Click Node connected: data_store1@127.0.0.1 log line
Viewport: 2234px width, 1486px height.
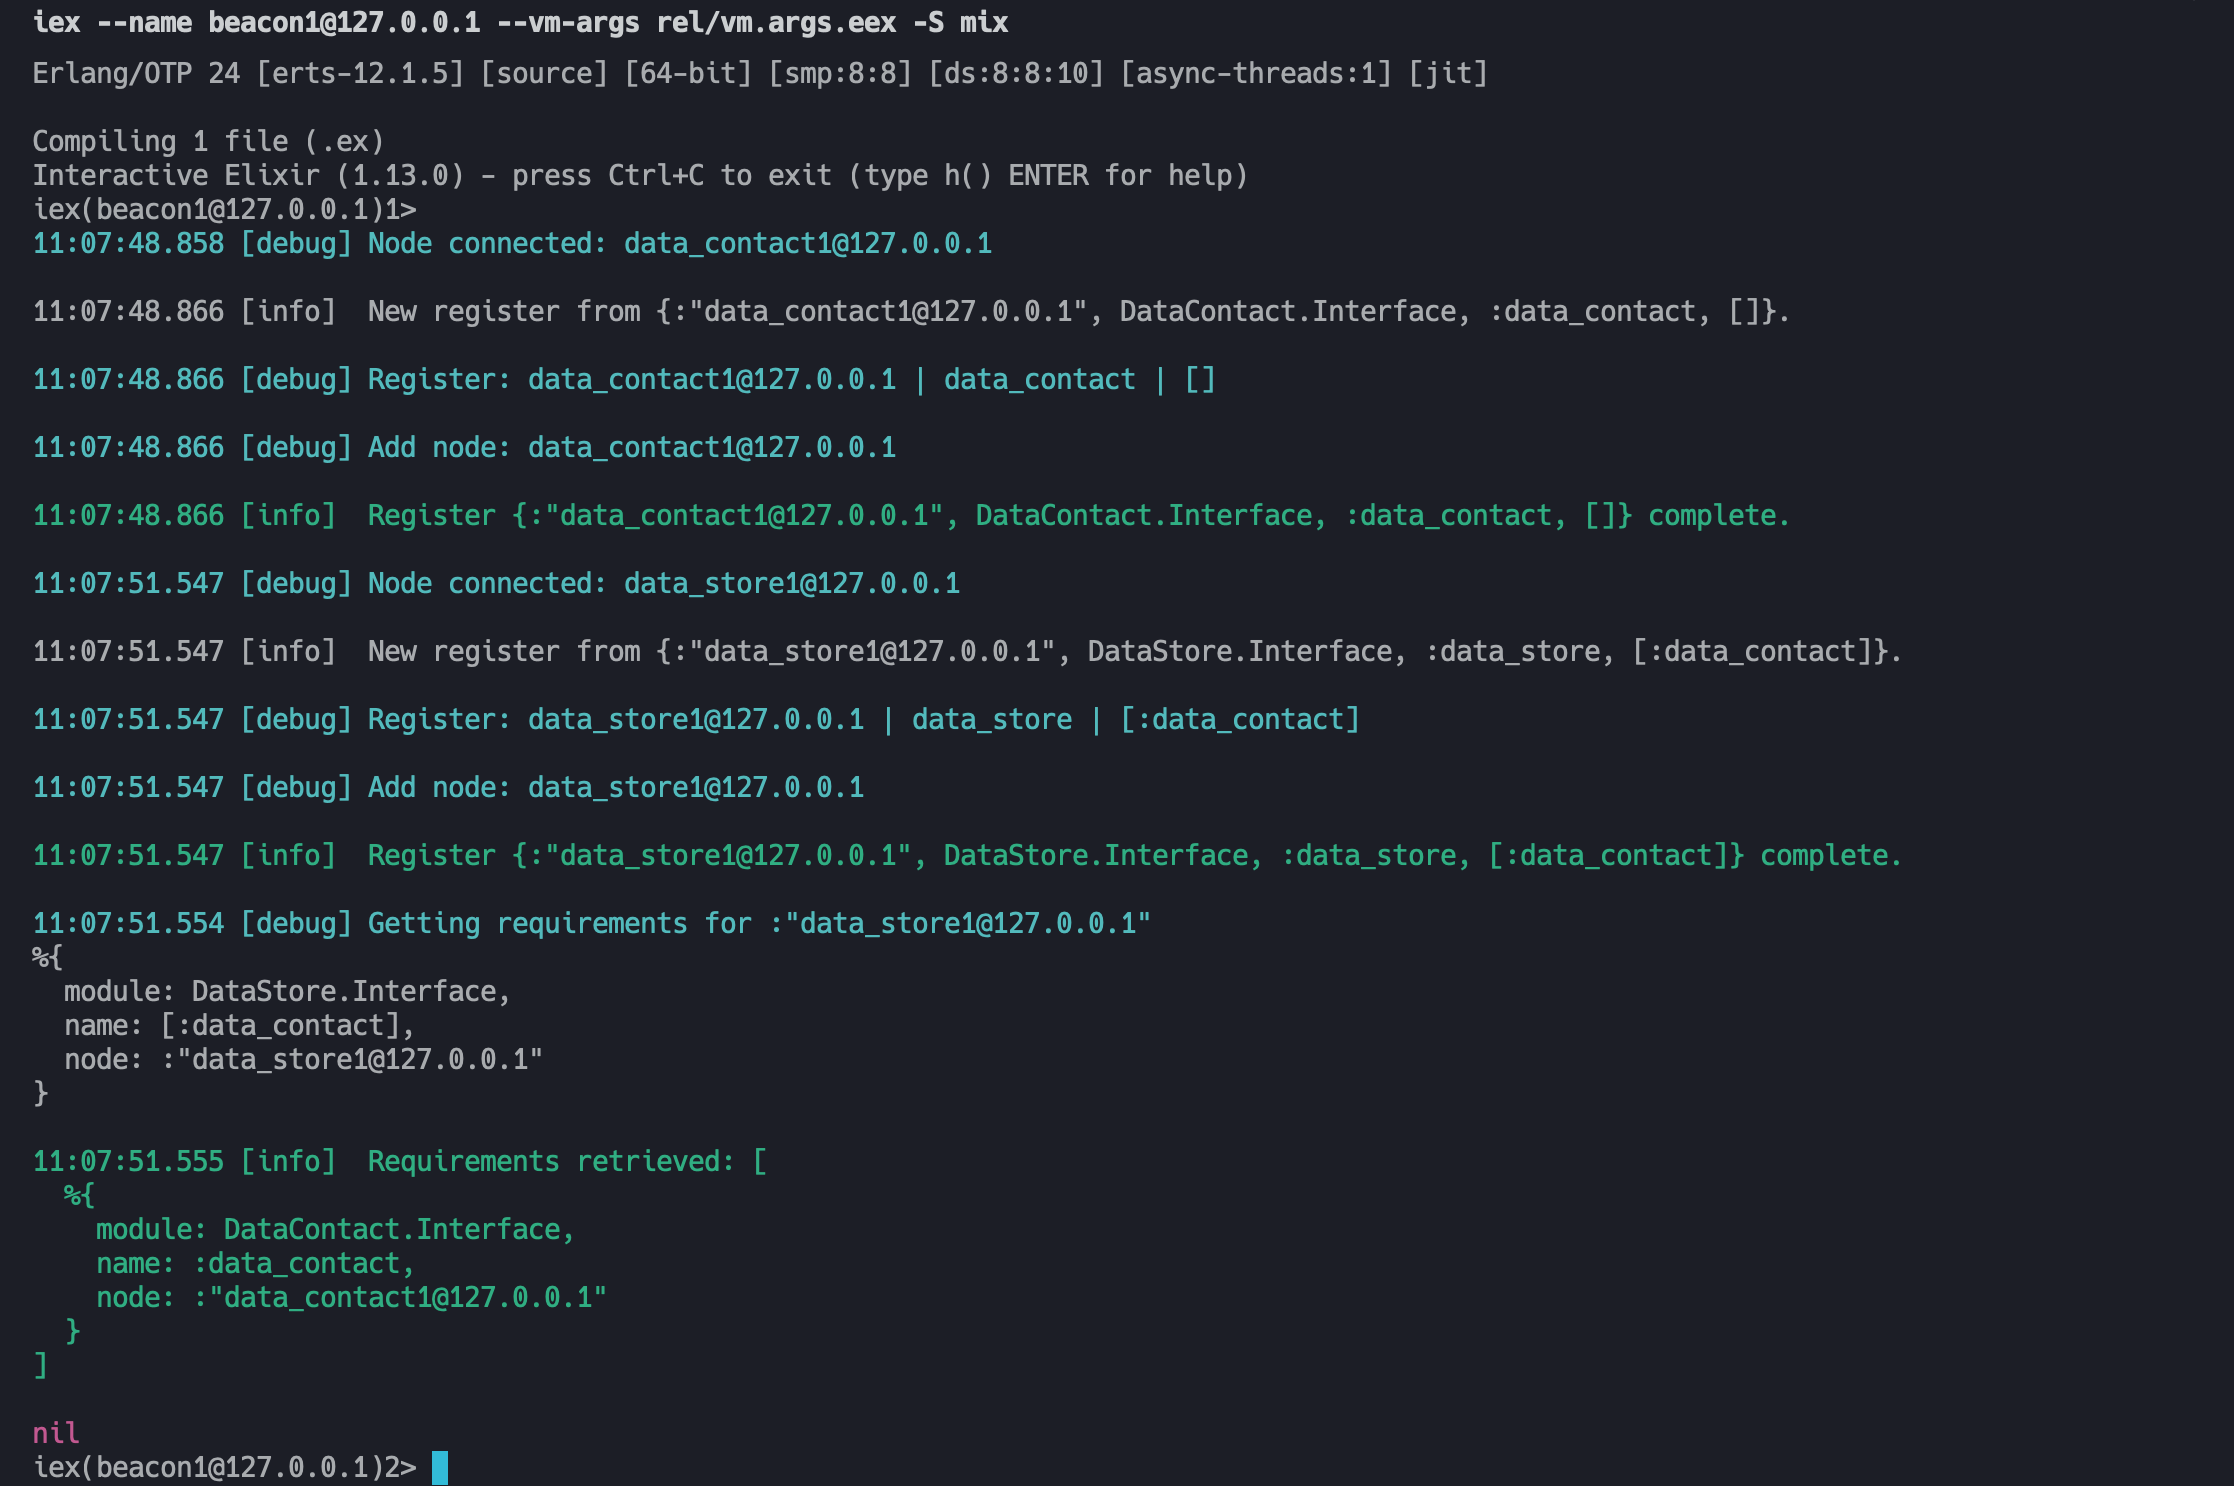(x=496, y=583)
